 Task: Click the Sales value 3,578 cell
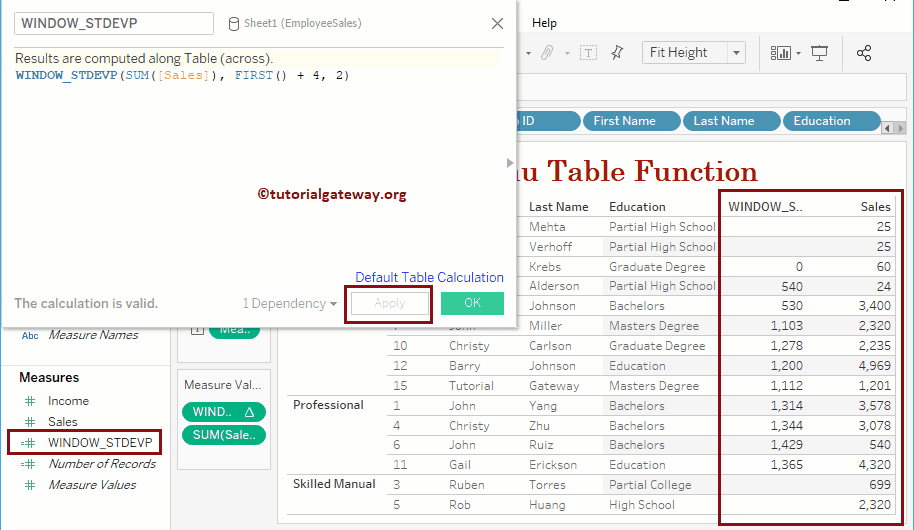coord(874,405)
